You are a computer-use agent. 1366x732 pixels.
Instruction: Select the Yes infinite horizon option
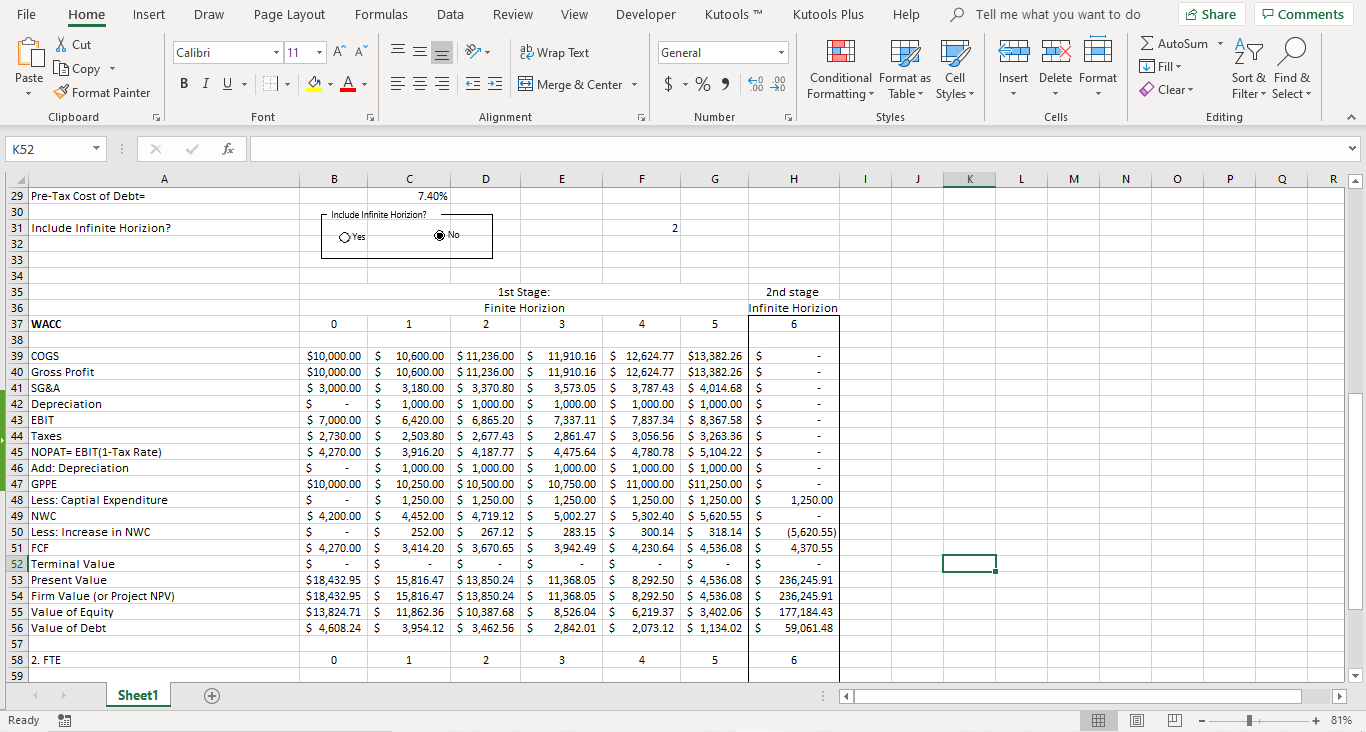click(x=345, y=237)
